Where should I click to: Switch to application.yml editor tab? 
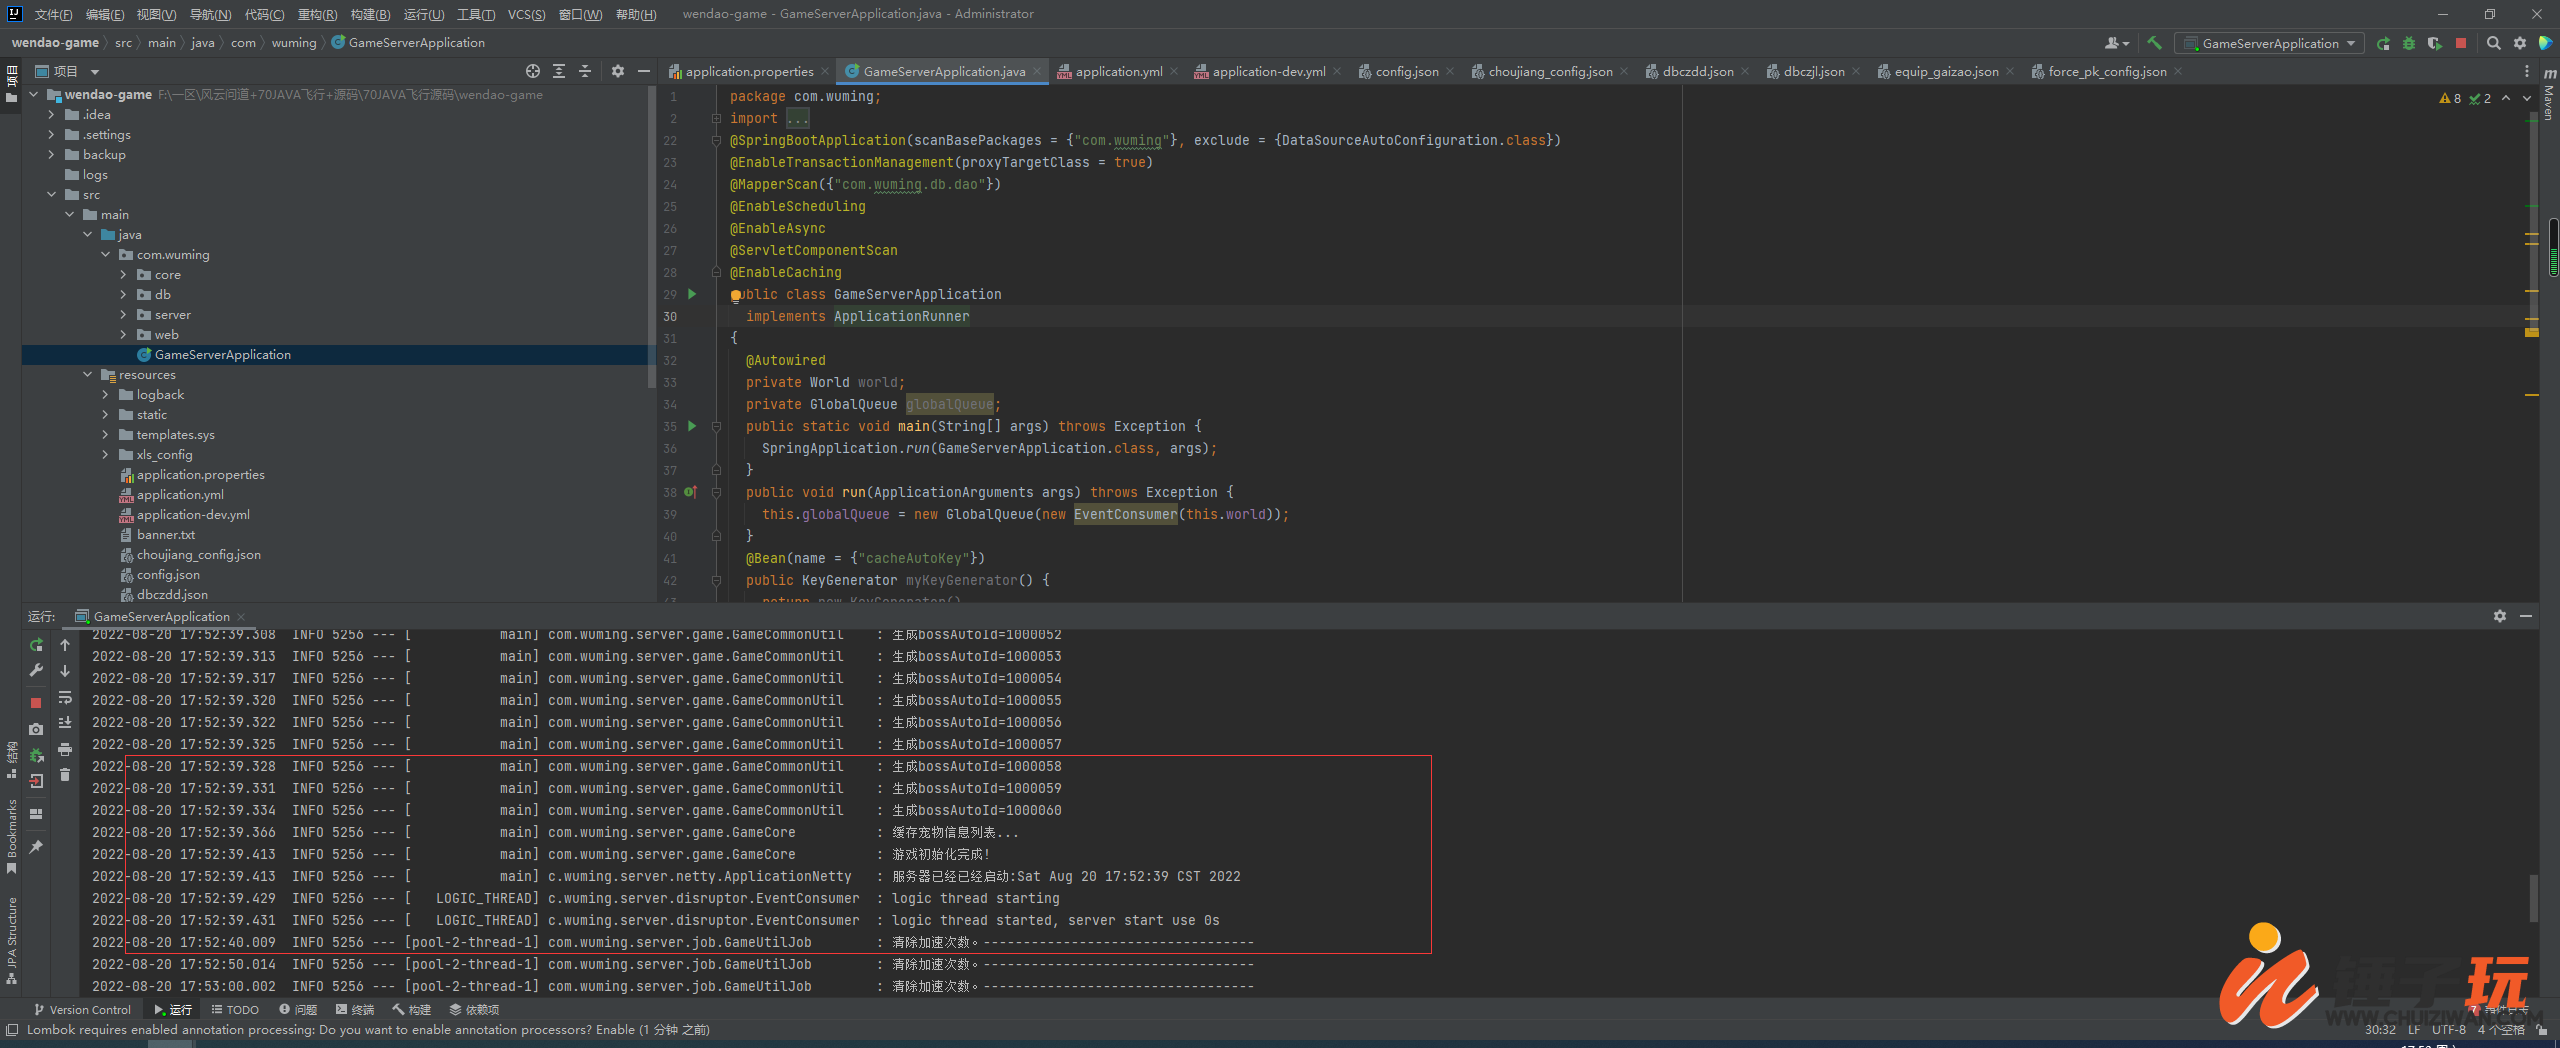point(1118,71)
